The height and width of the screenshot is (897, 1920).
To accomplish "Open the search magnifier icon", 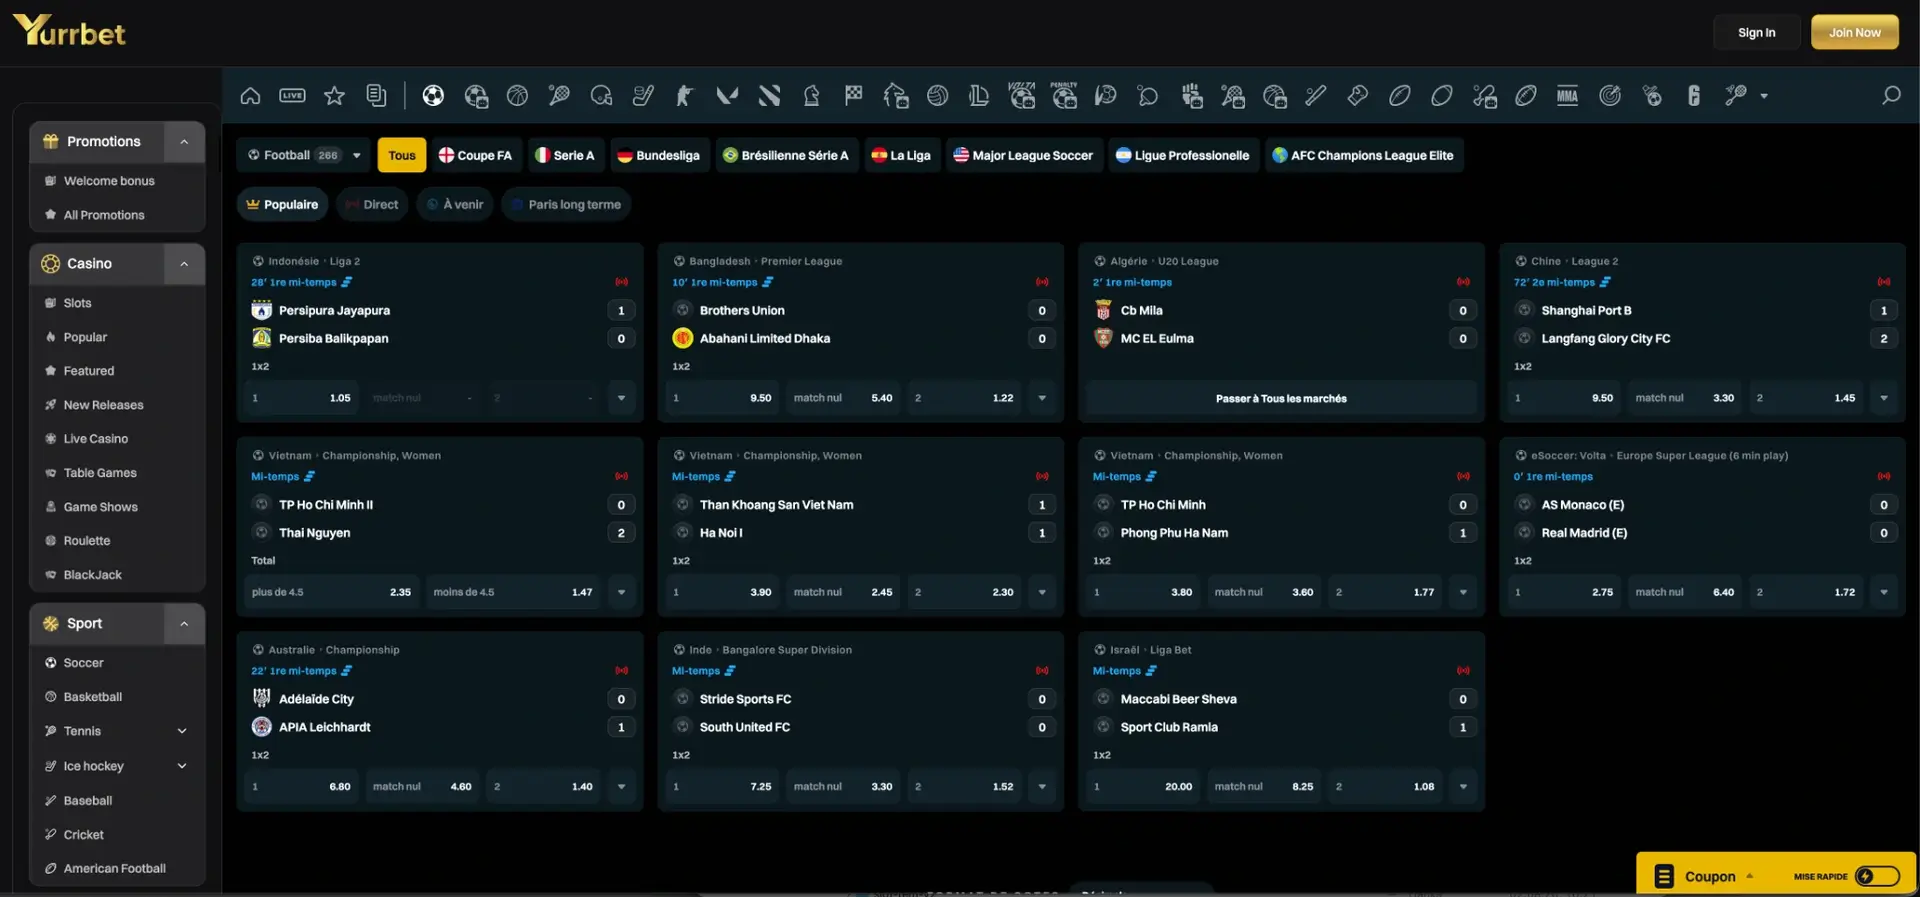I will (x=1891, y=96).
